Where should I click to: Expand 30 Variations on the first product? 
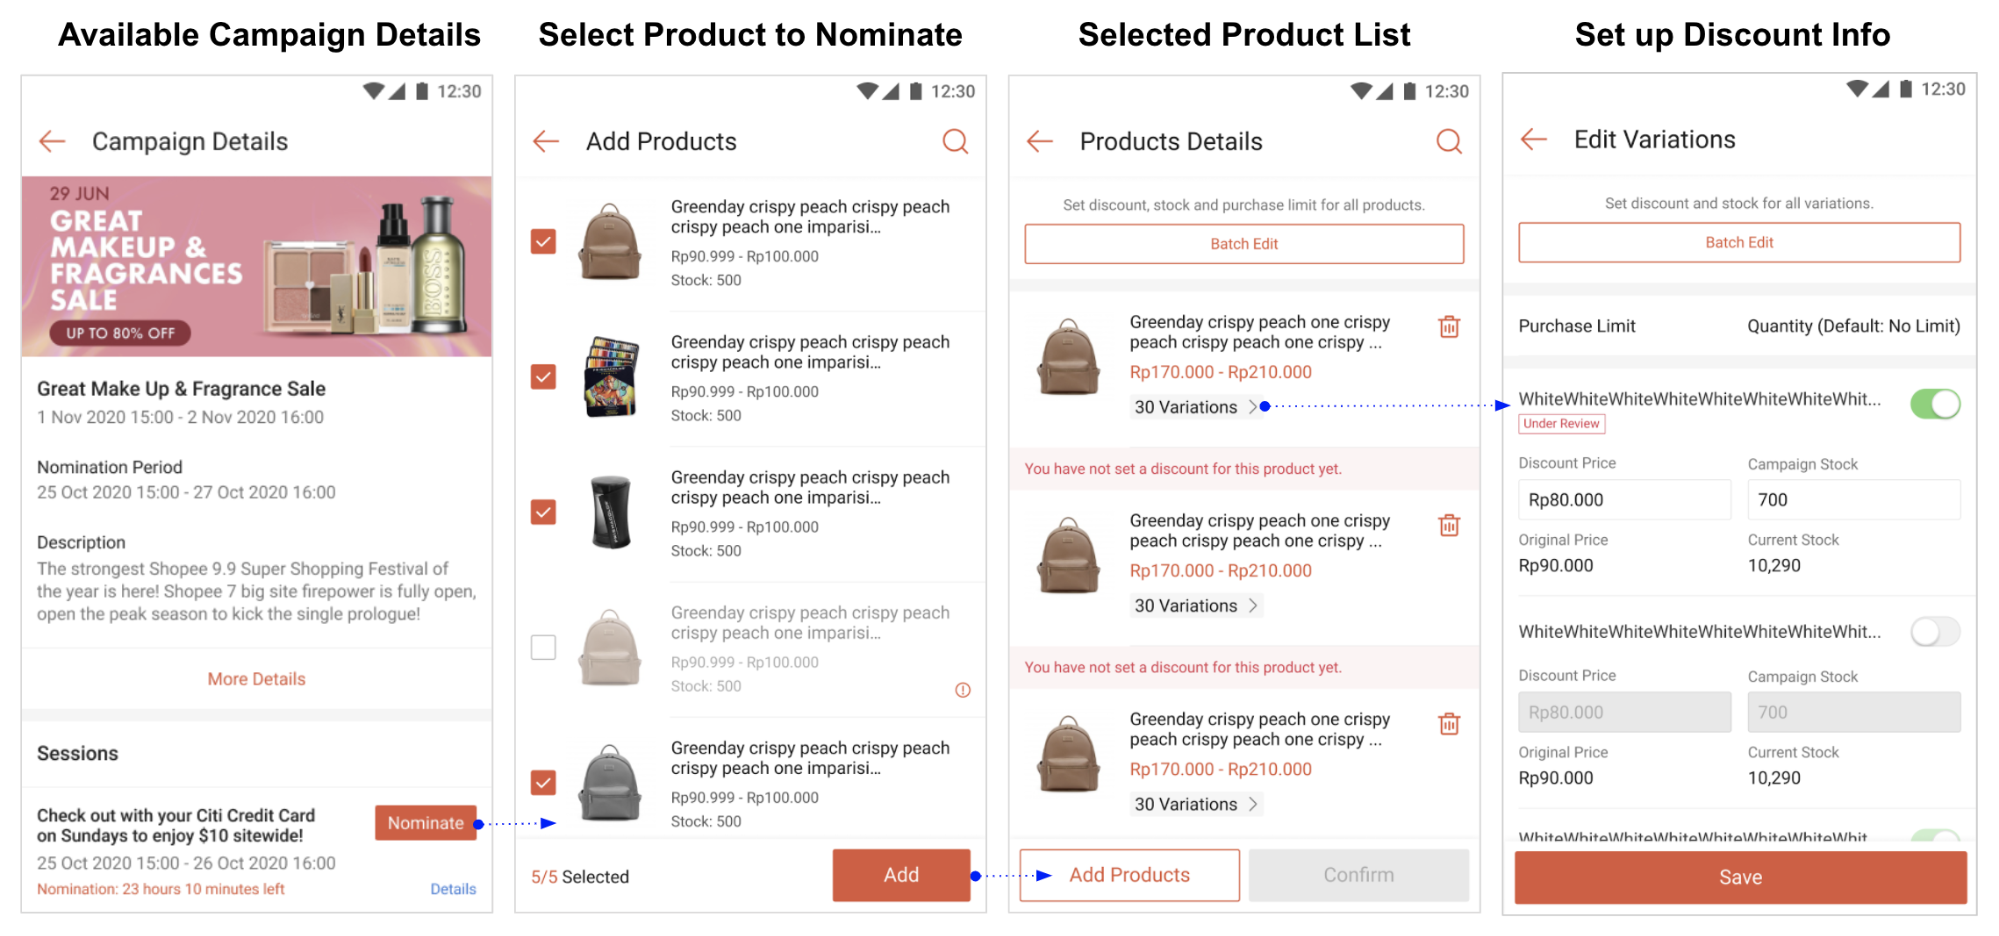coord(1196,407)
